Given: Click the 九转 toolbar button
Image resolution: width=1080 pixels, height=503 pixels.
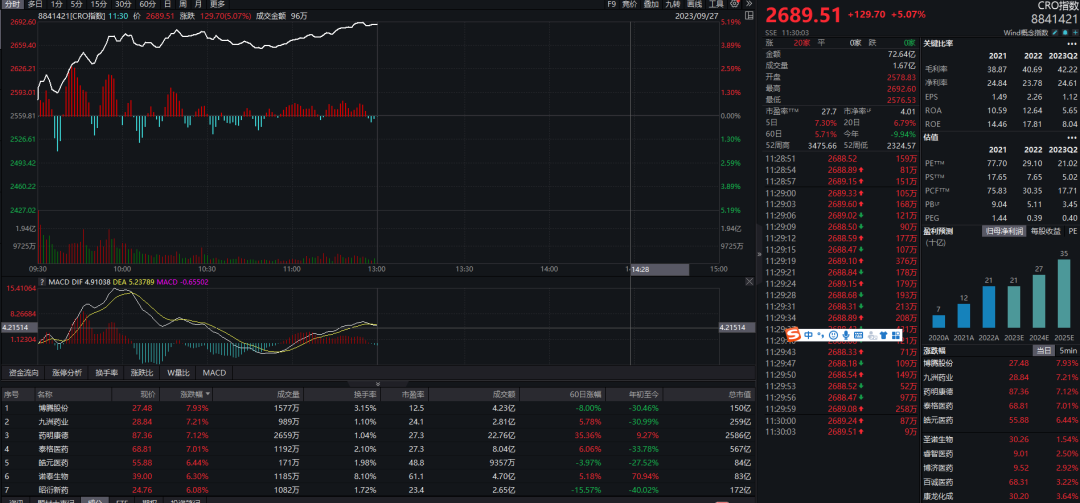Looking at the screenshot, I should (672, 4).
